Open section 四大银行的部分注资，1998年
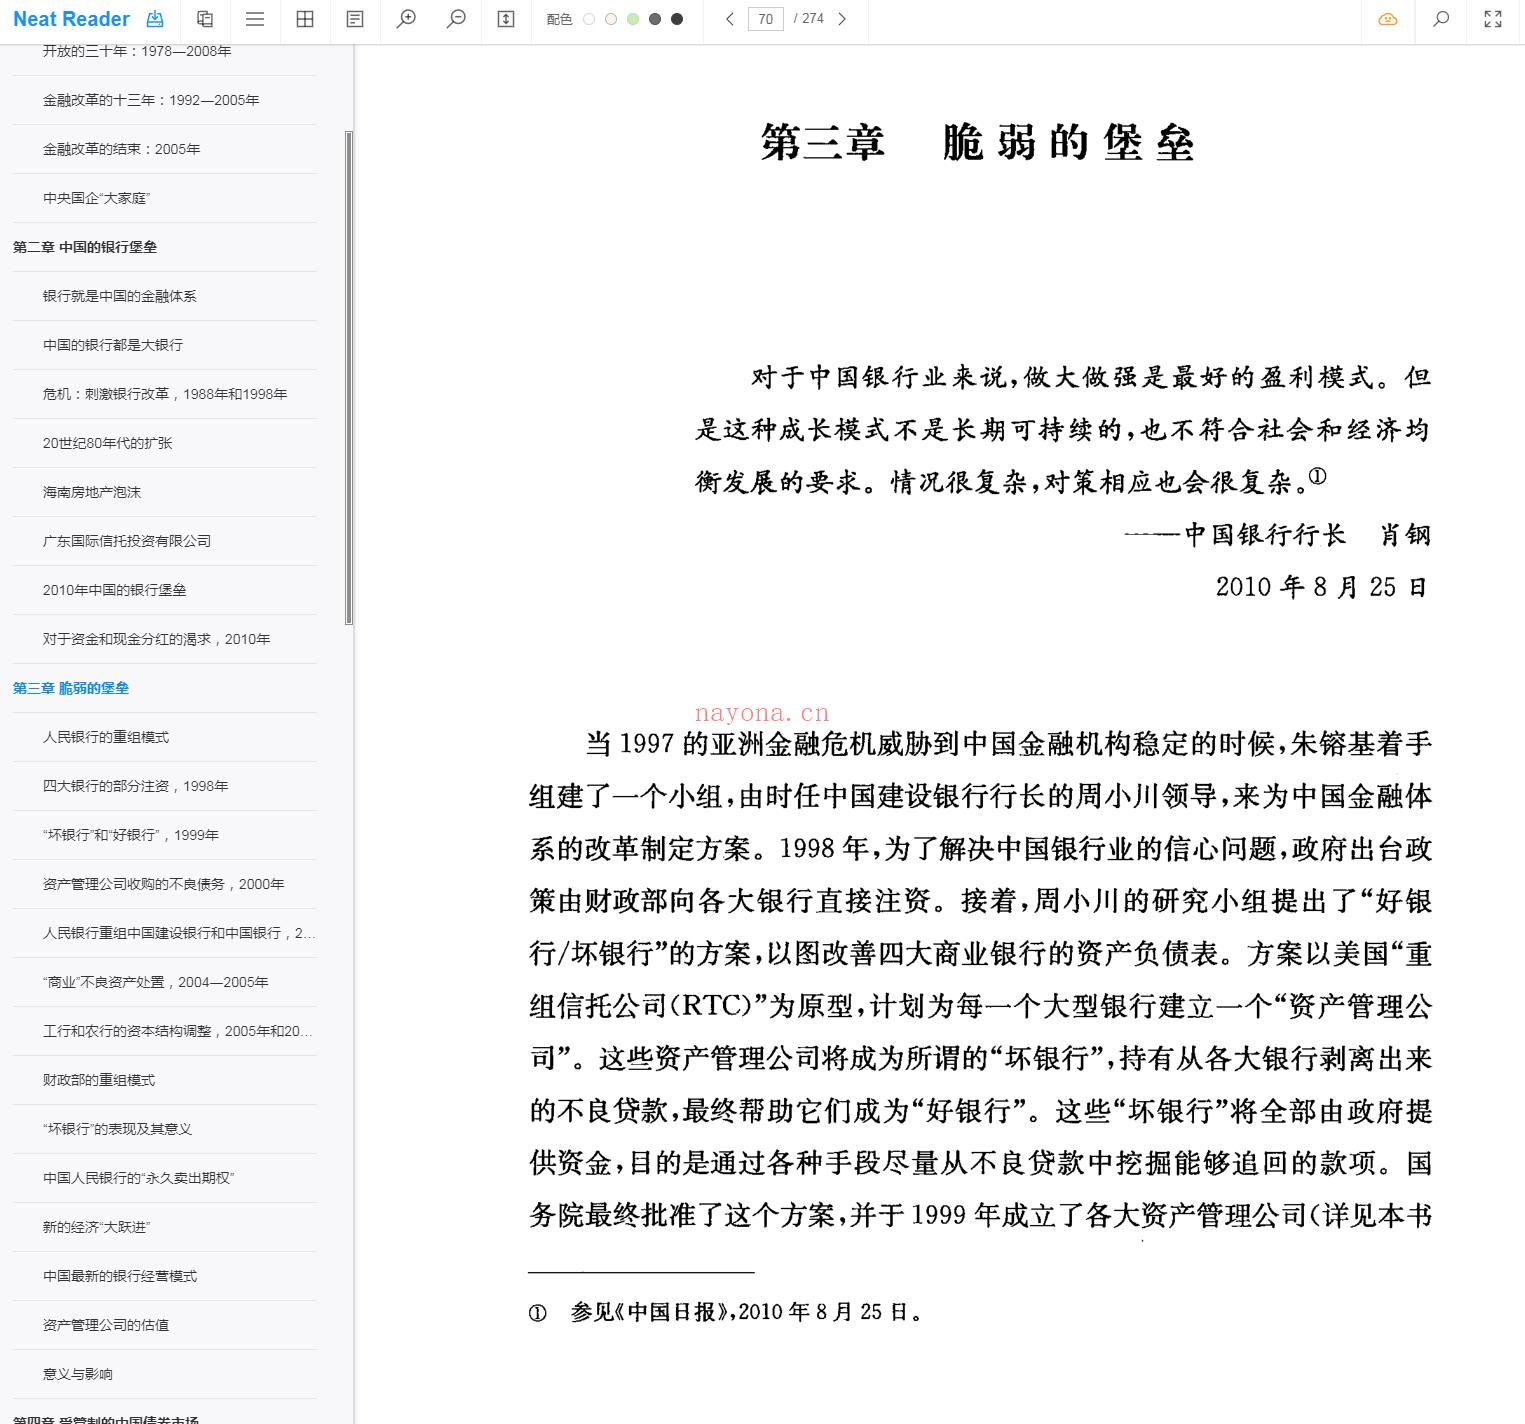Image resolution: width=1525 pixels, height=1424 pixels. [x=135, y=786]
